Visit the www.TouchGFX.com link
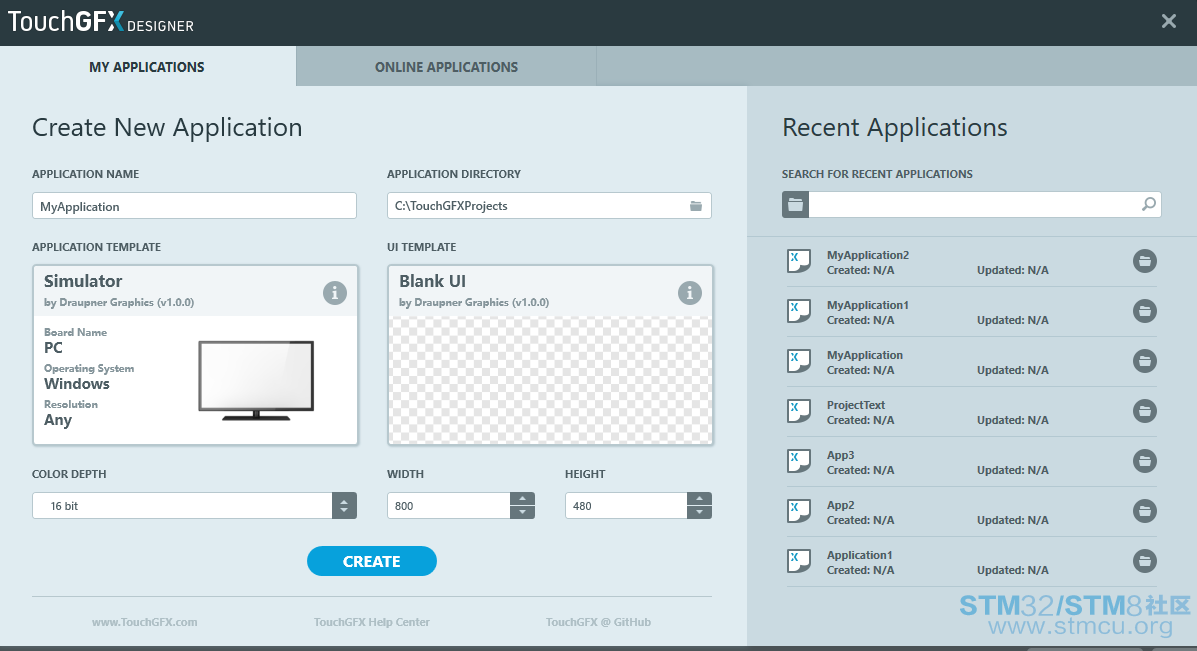Viewport: 1197px width, 651px height. point(144,622)
